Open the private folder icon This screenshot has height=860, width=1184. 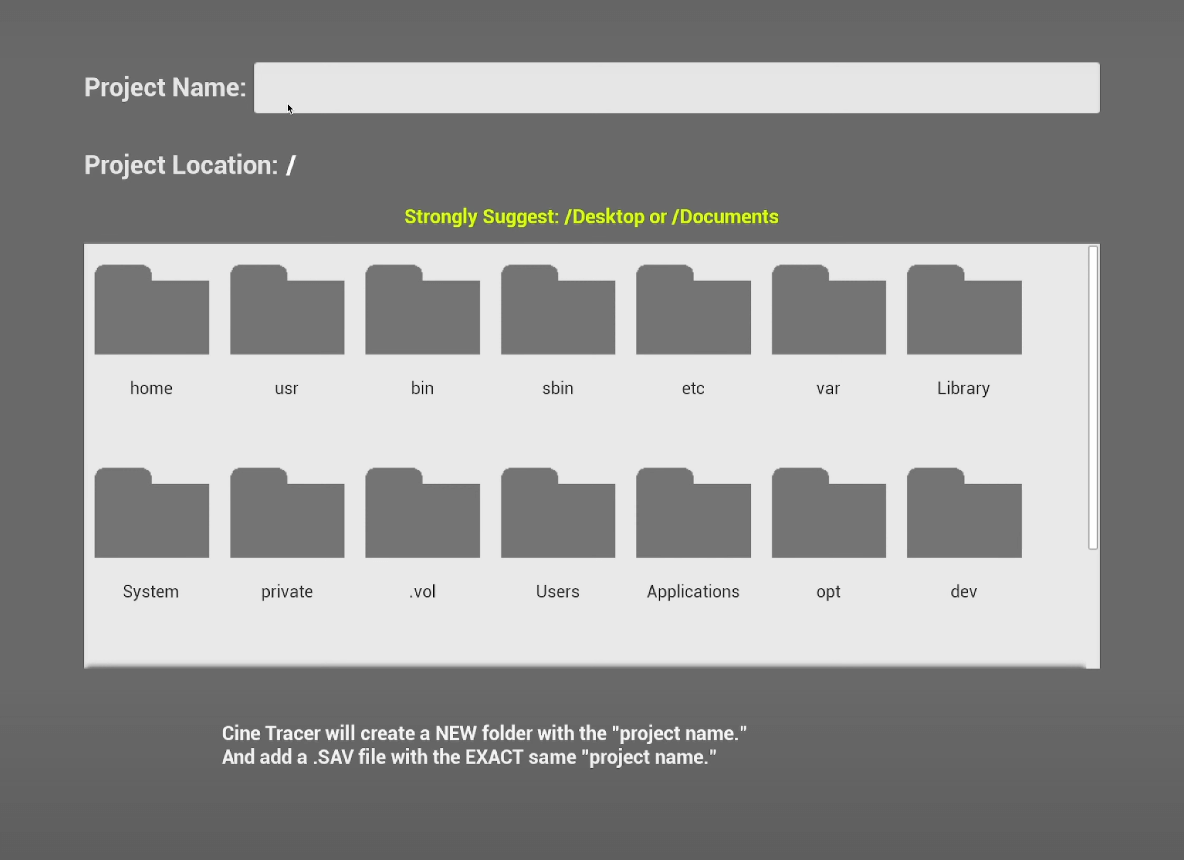tap(287, 513)
